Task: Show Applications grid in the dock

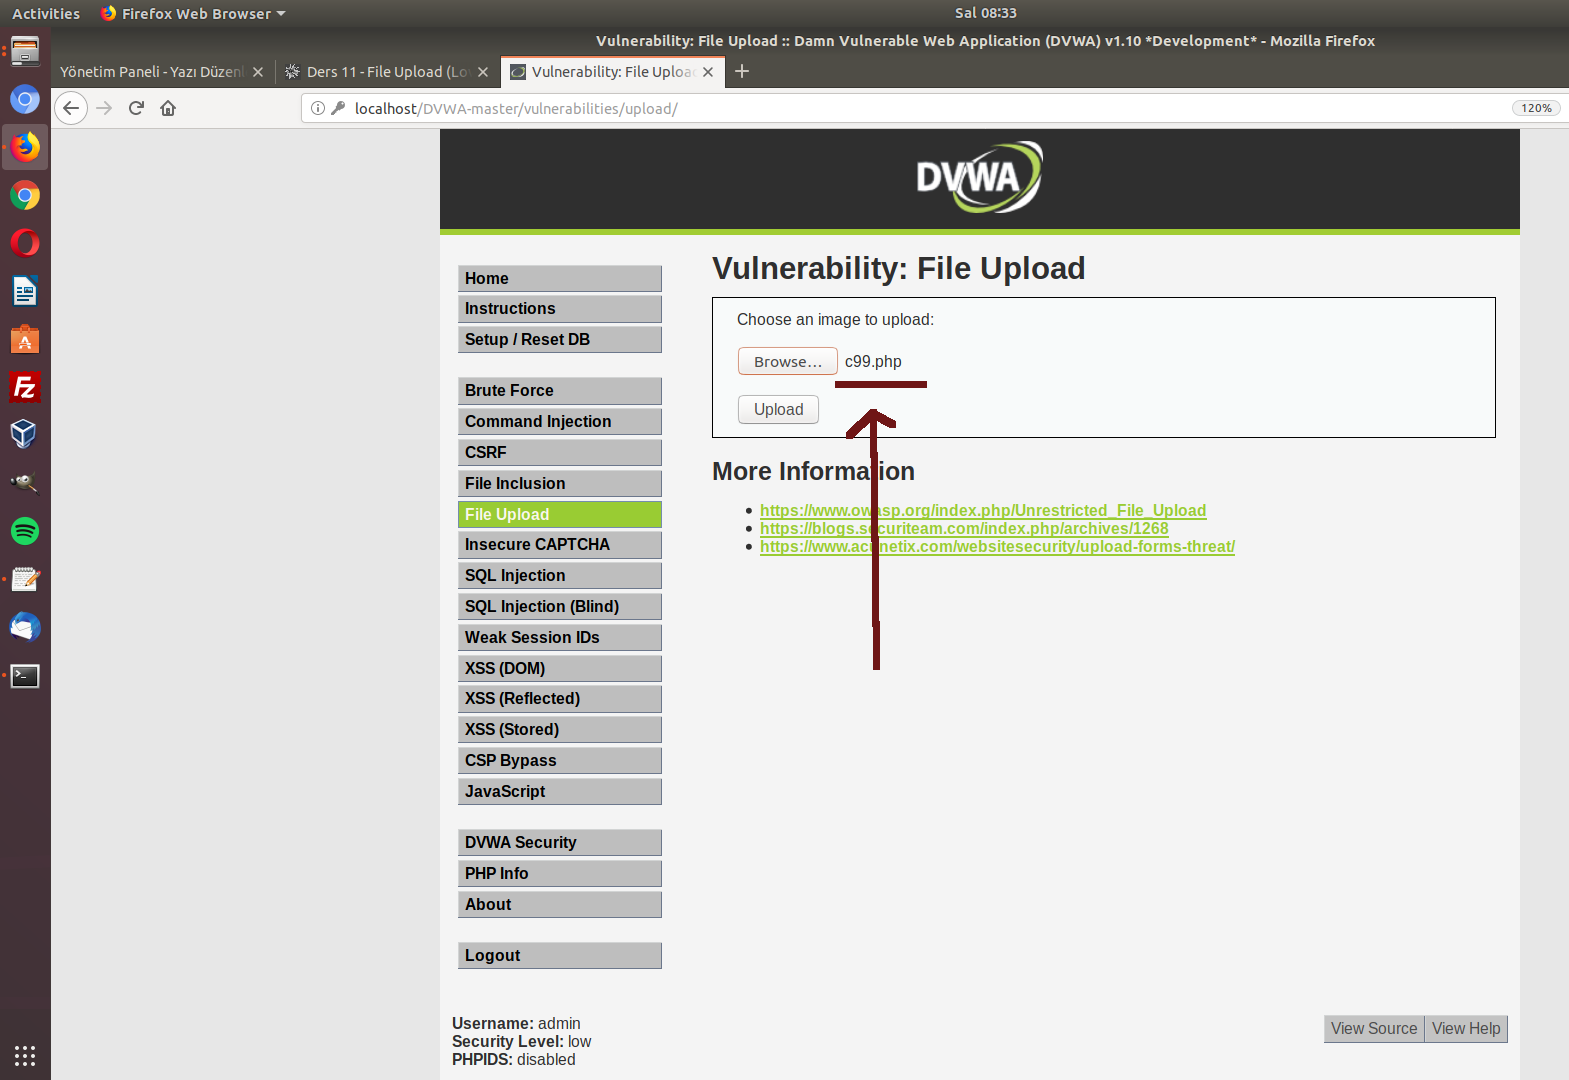Action: [25, 1055]
